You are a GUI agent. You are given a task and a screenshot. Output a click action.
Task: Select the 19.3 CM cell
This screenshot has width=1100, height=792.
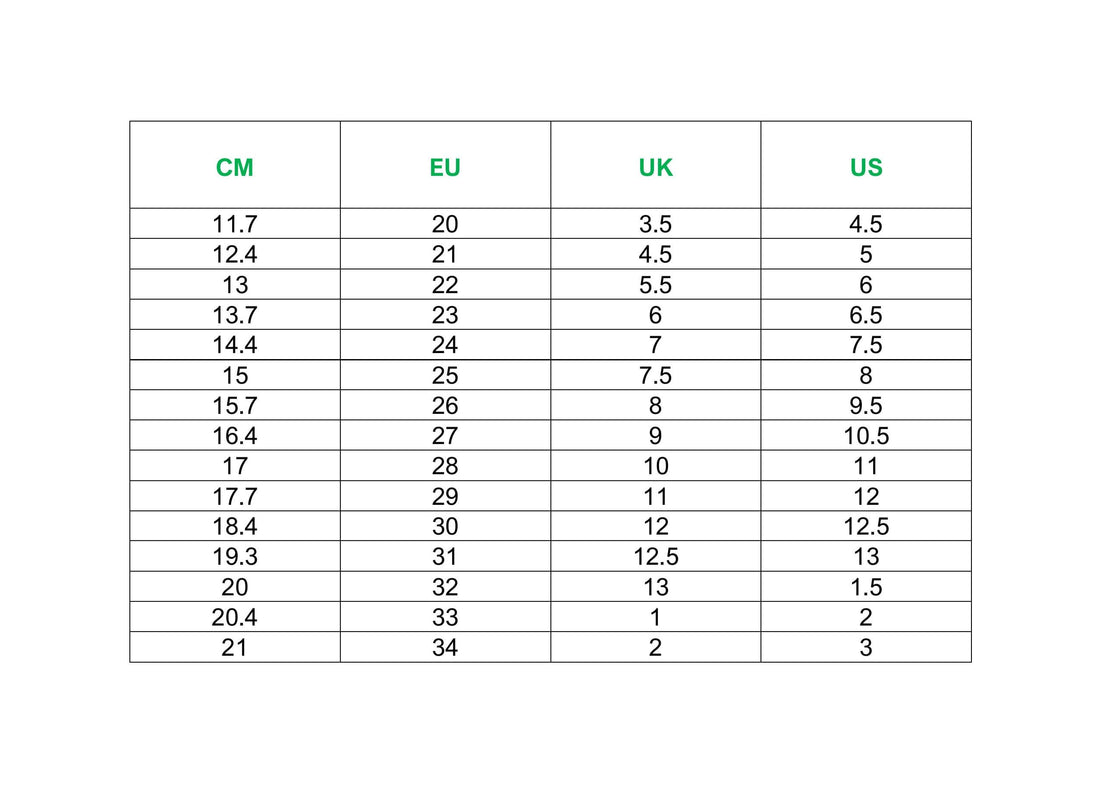coord(235,557)
